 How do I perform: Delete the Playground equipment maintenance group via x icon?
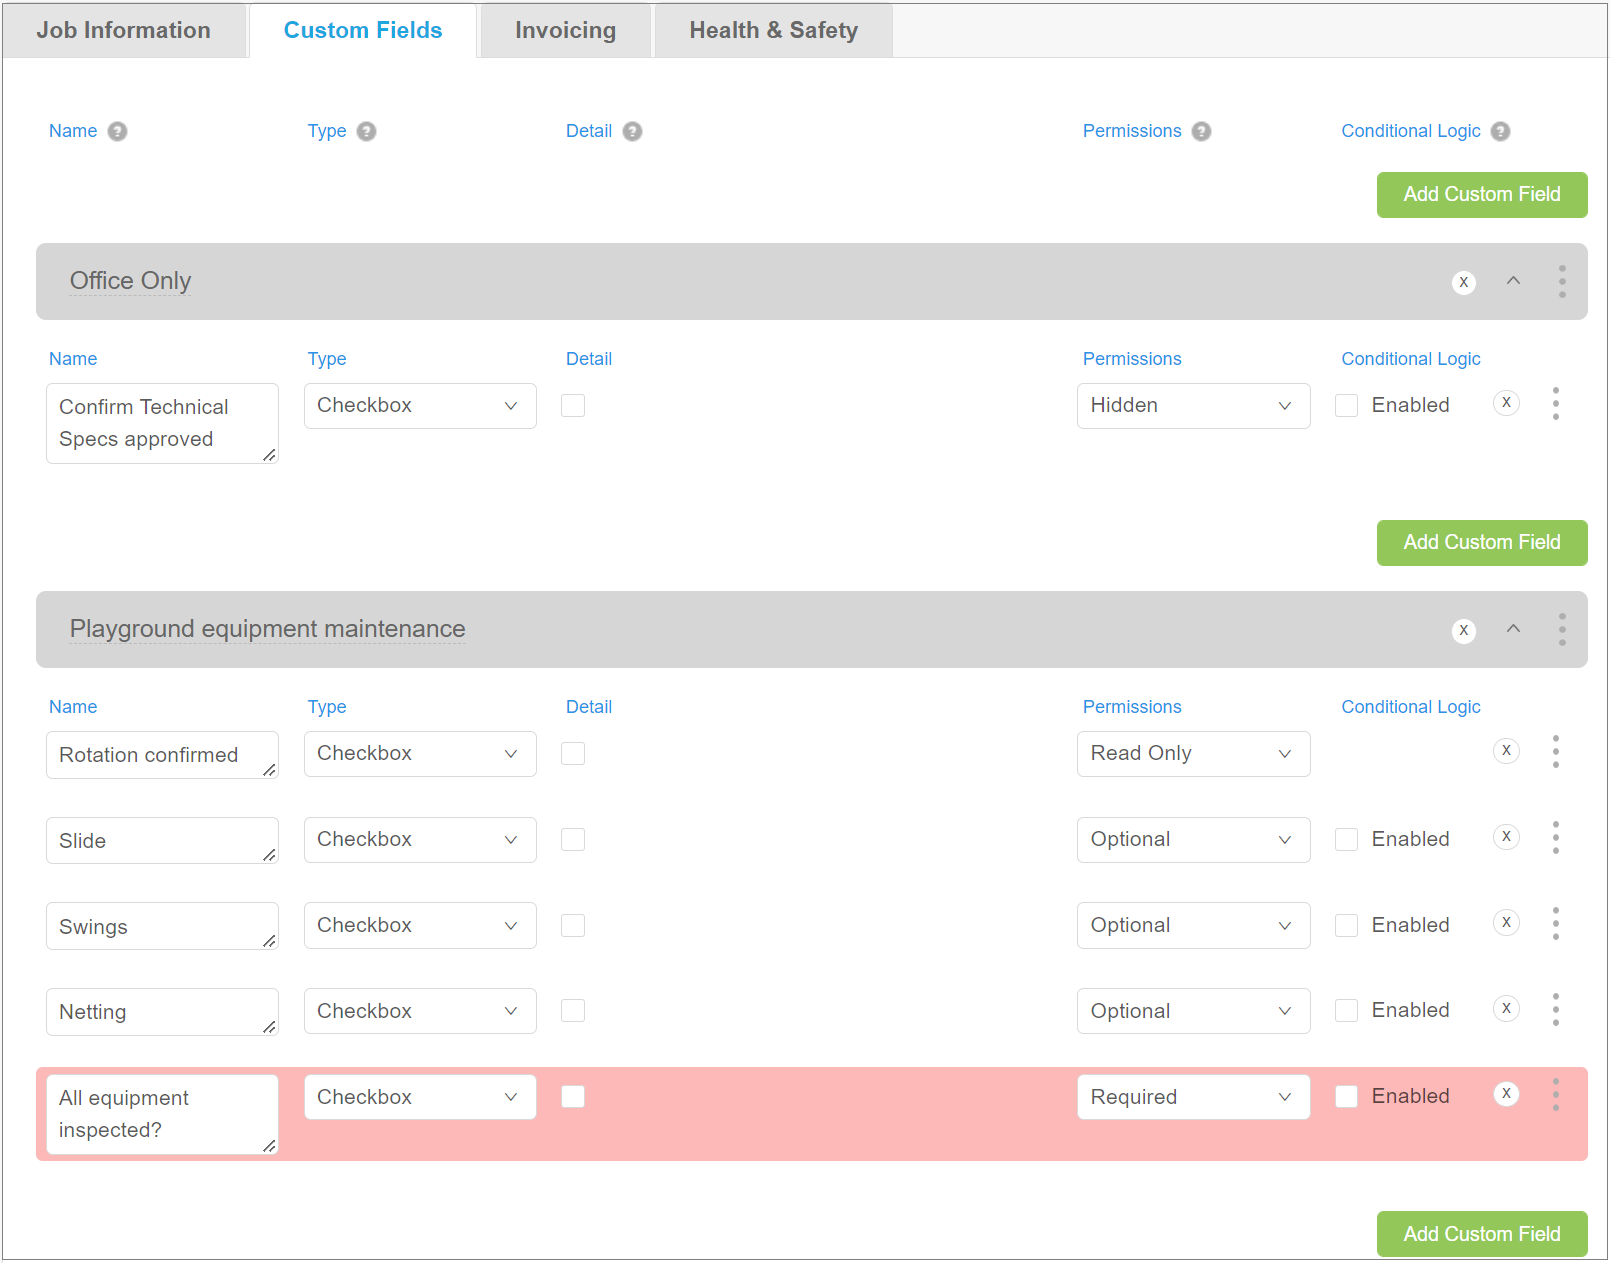tap(1464, 631)
